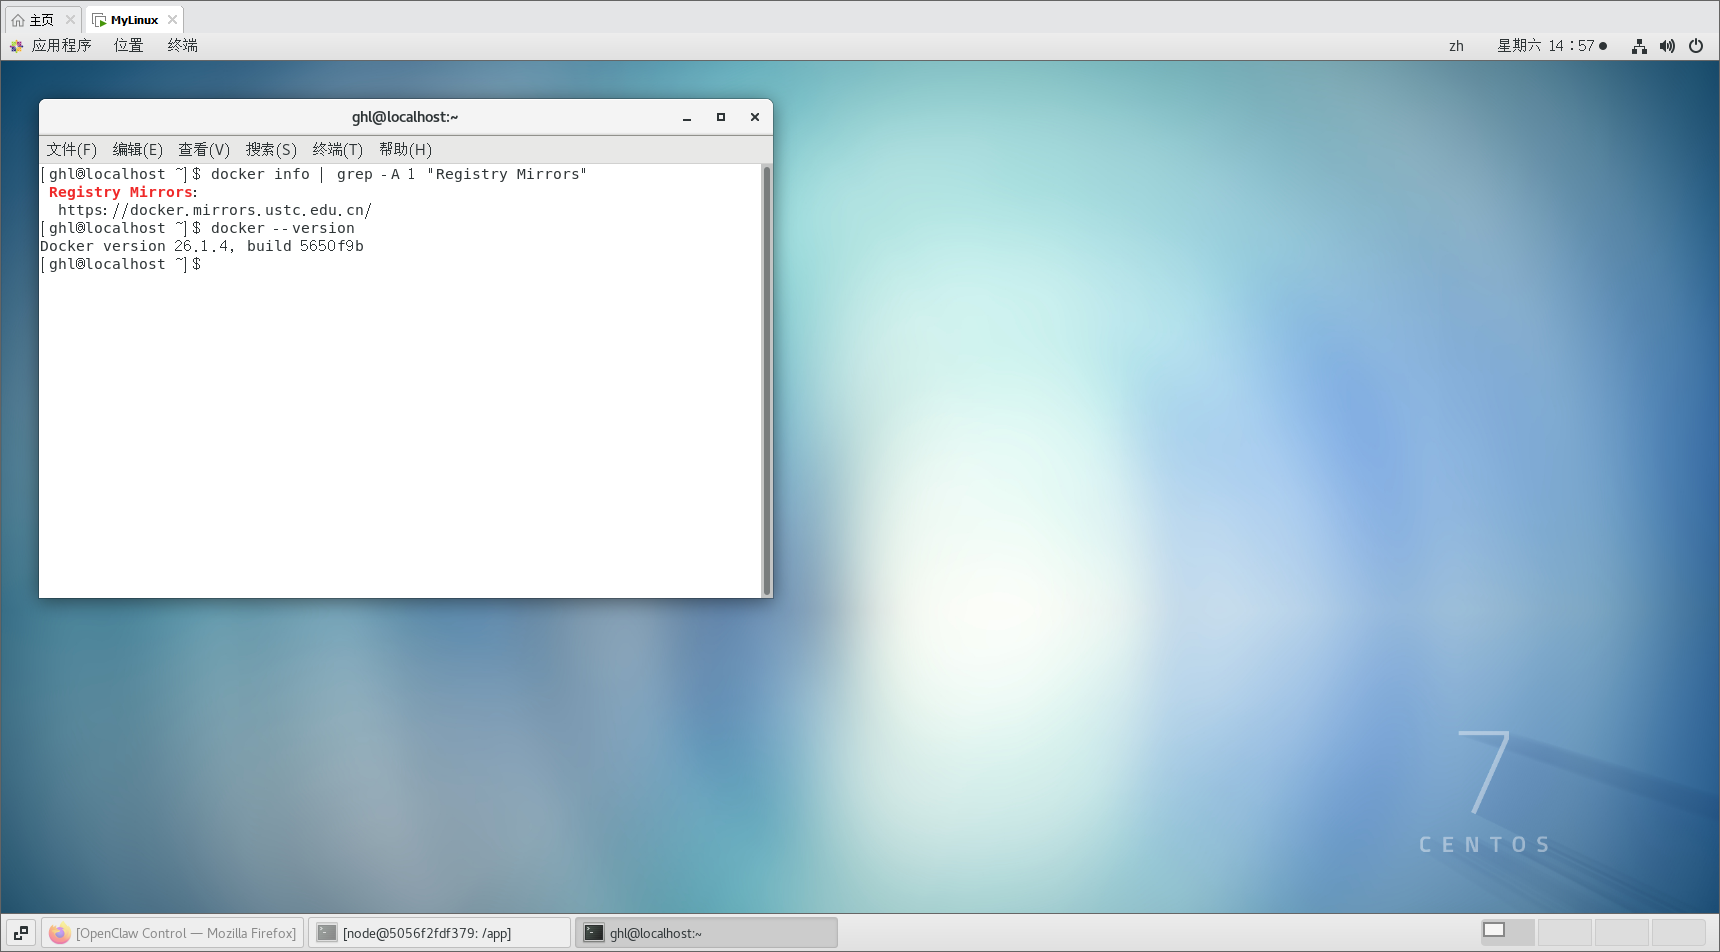Viewport: 1720px width, 952px height.
Task: Open the 位置 places menu
Action: coord(128,45)
